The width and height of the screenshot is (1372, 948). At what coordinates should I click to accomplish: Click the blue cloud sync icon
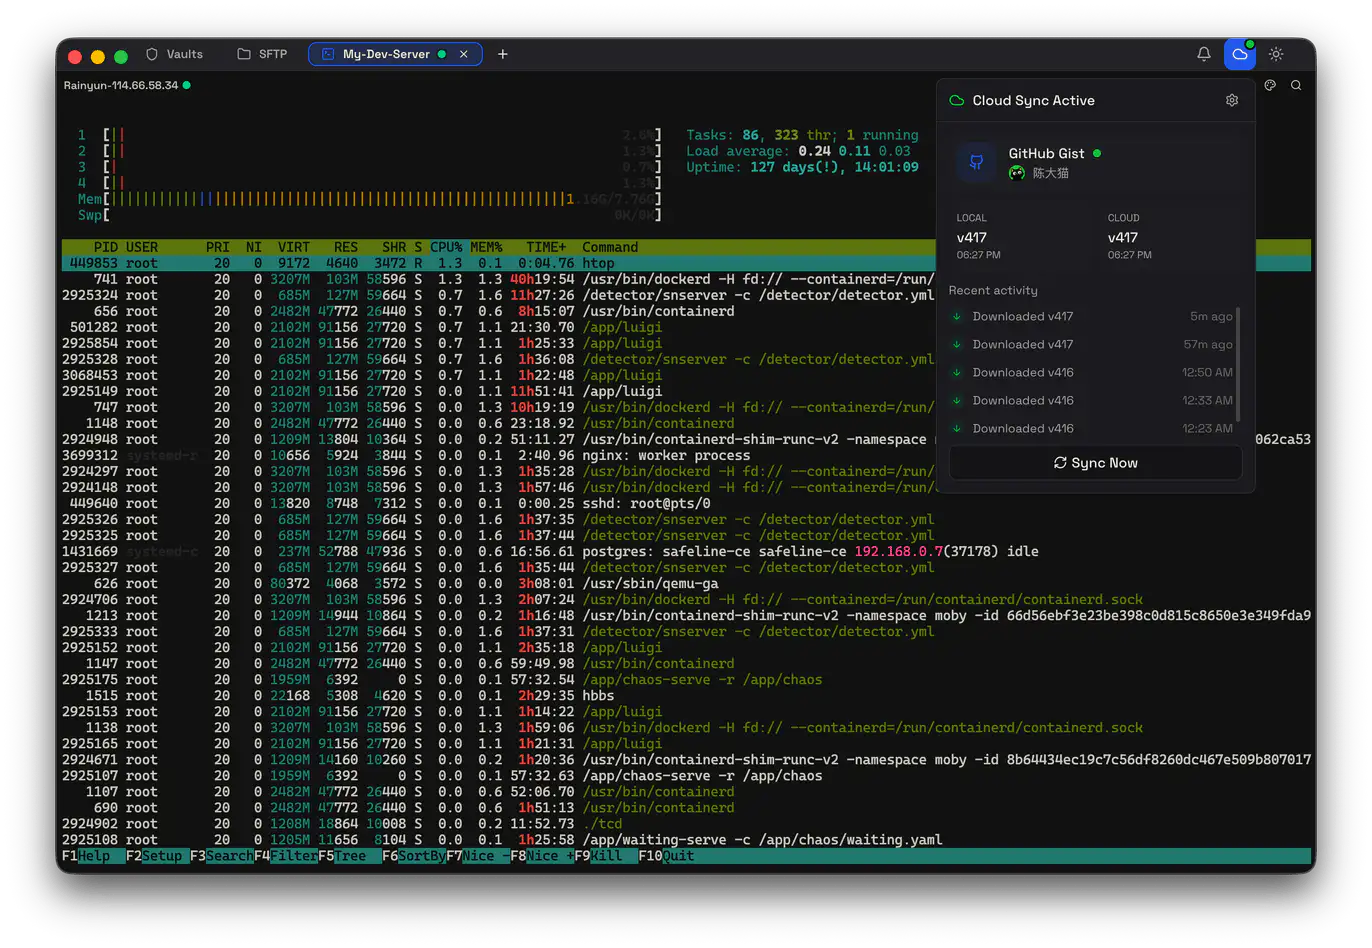[1240, 54]
